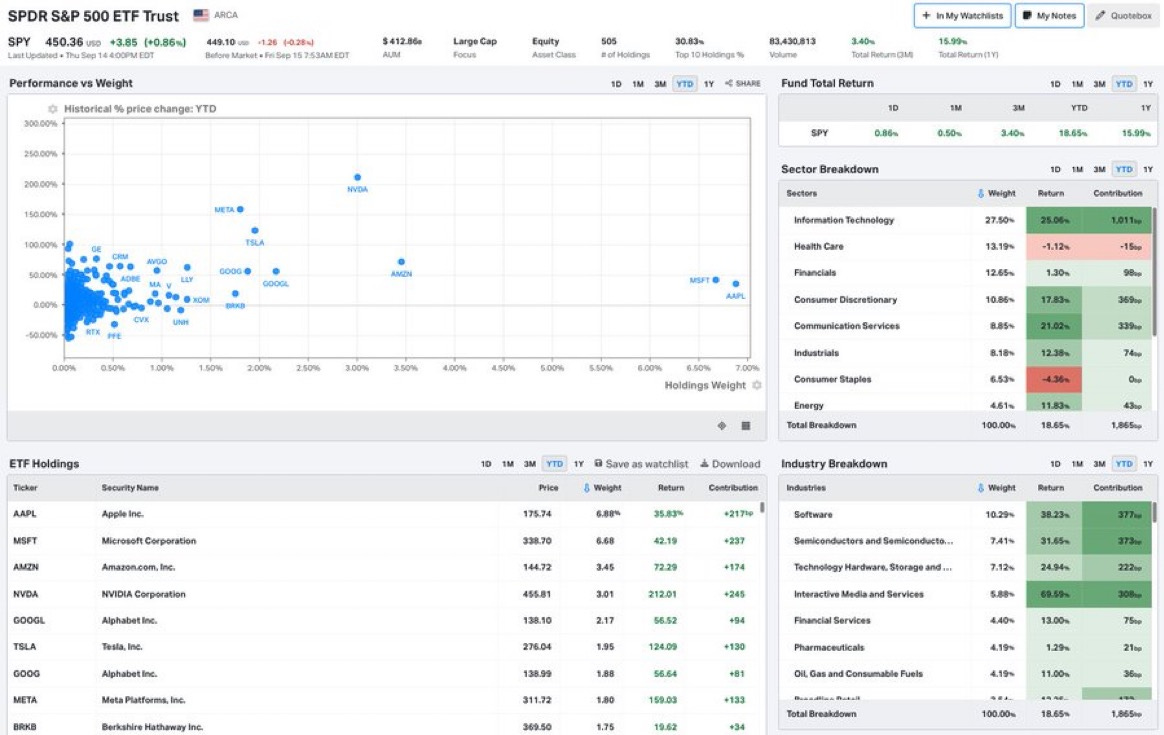
Task: Click the NVDA data point on scatter chart
Action: pos(358,177)
